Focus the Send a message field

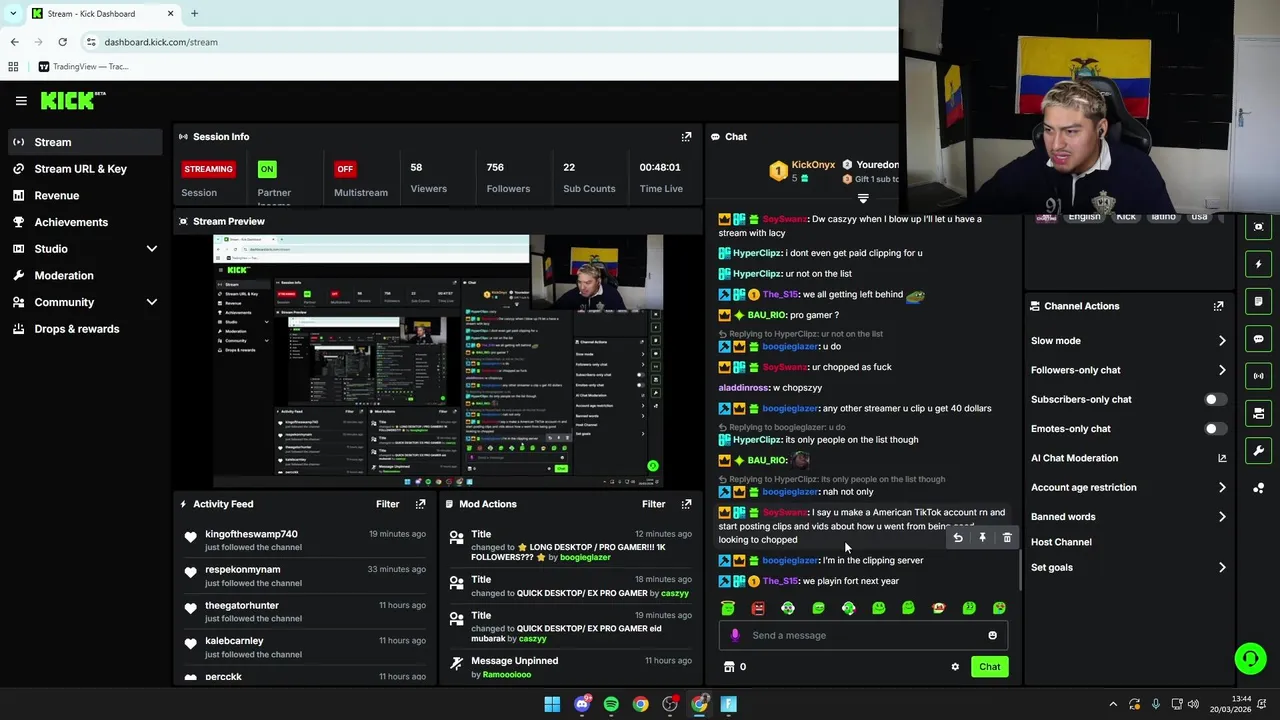pos(863,635)
